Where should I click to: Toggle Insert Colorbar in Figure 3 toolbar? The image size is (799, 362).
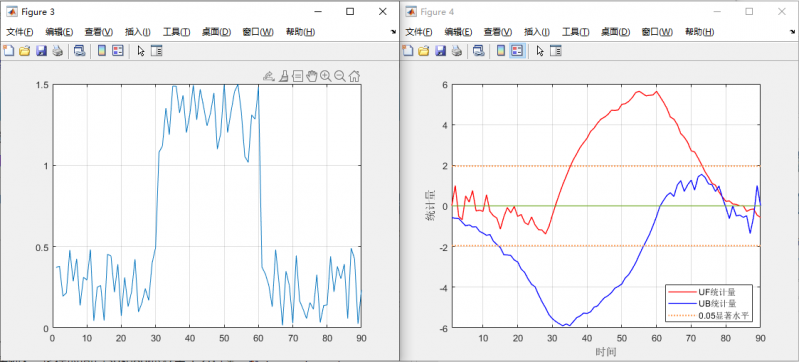click(x=101, y=50)
